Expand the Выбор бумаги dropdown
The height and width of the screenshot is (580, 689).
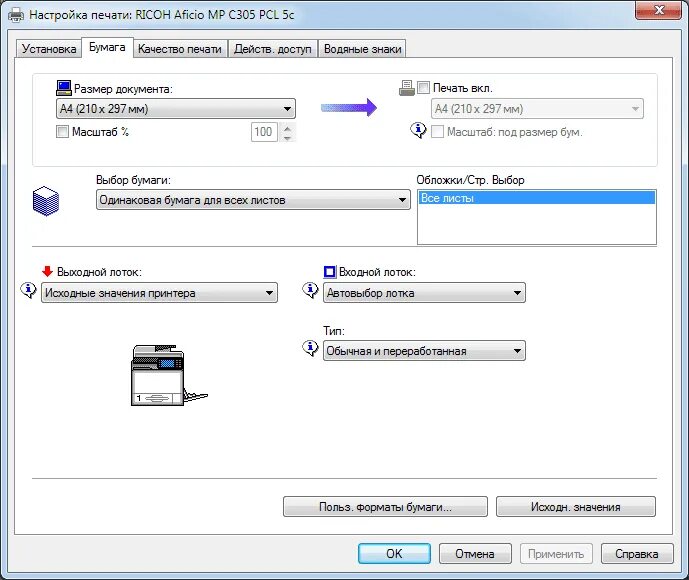(x=253, y=200)
